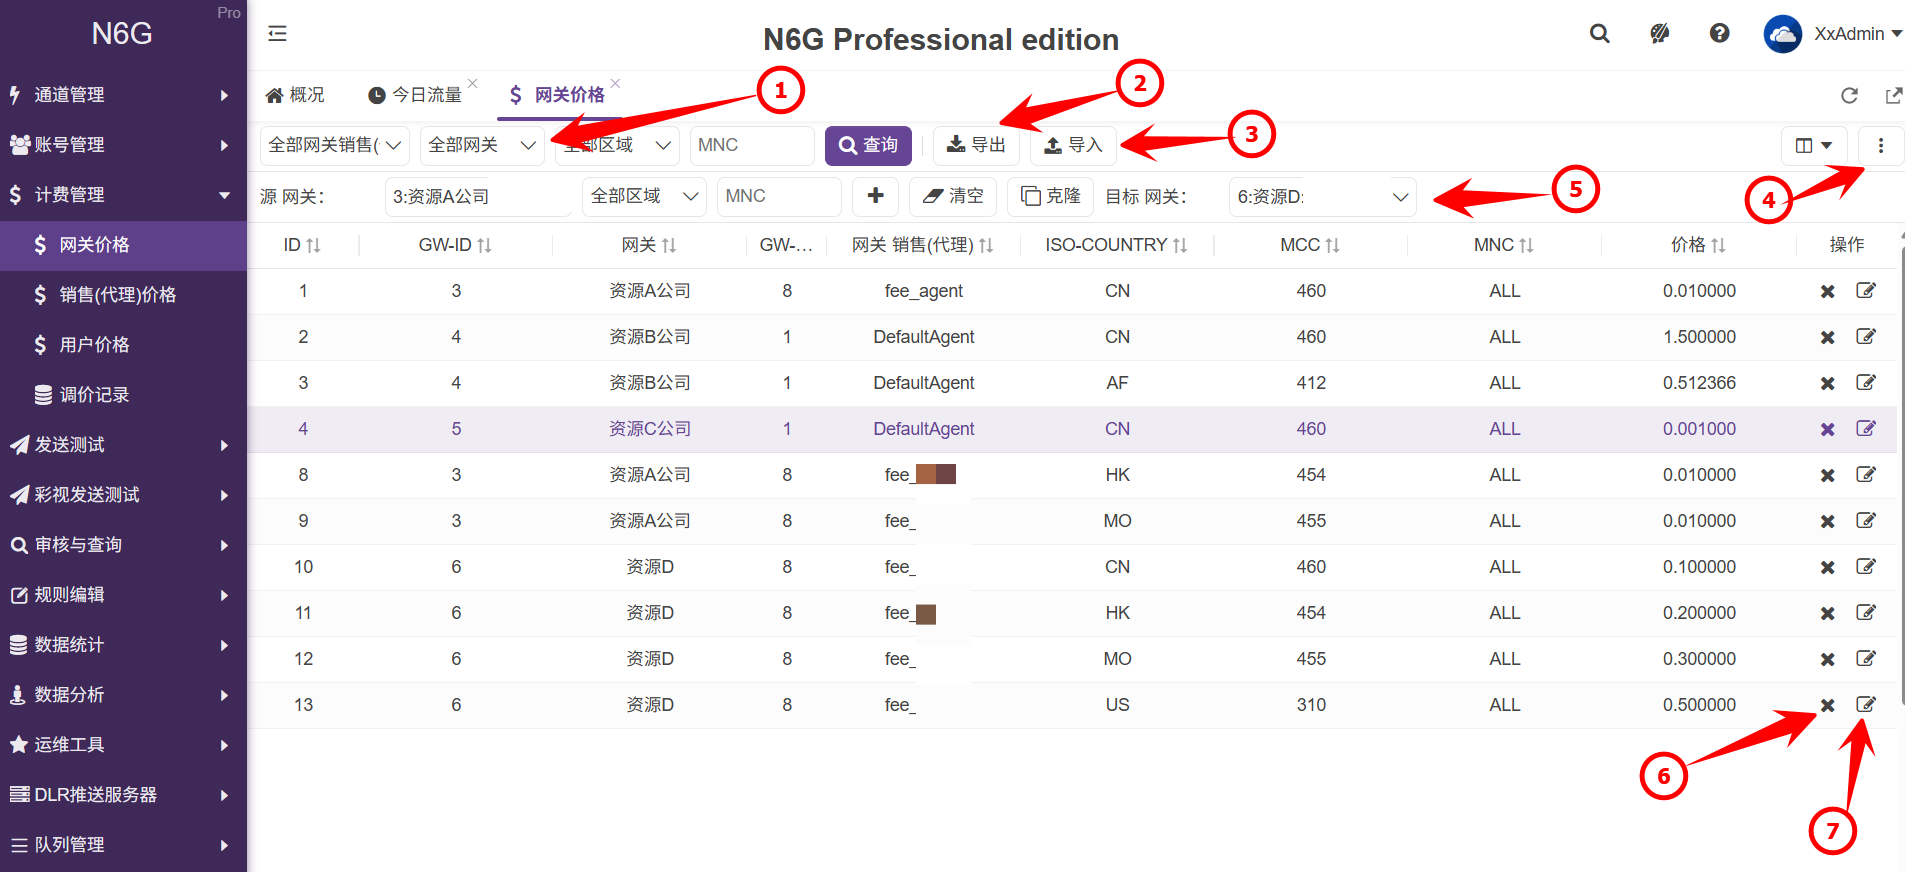Focus the top MNC input field
1905x872 pixels.
point(752,146)
